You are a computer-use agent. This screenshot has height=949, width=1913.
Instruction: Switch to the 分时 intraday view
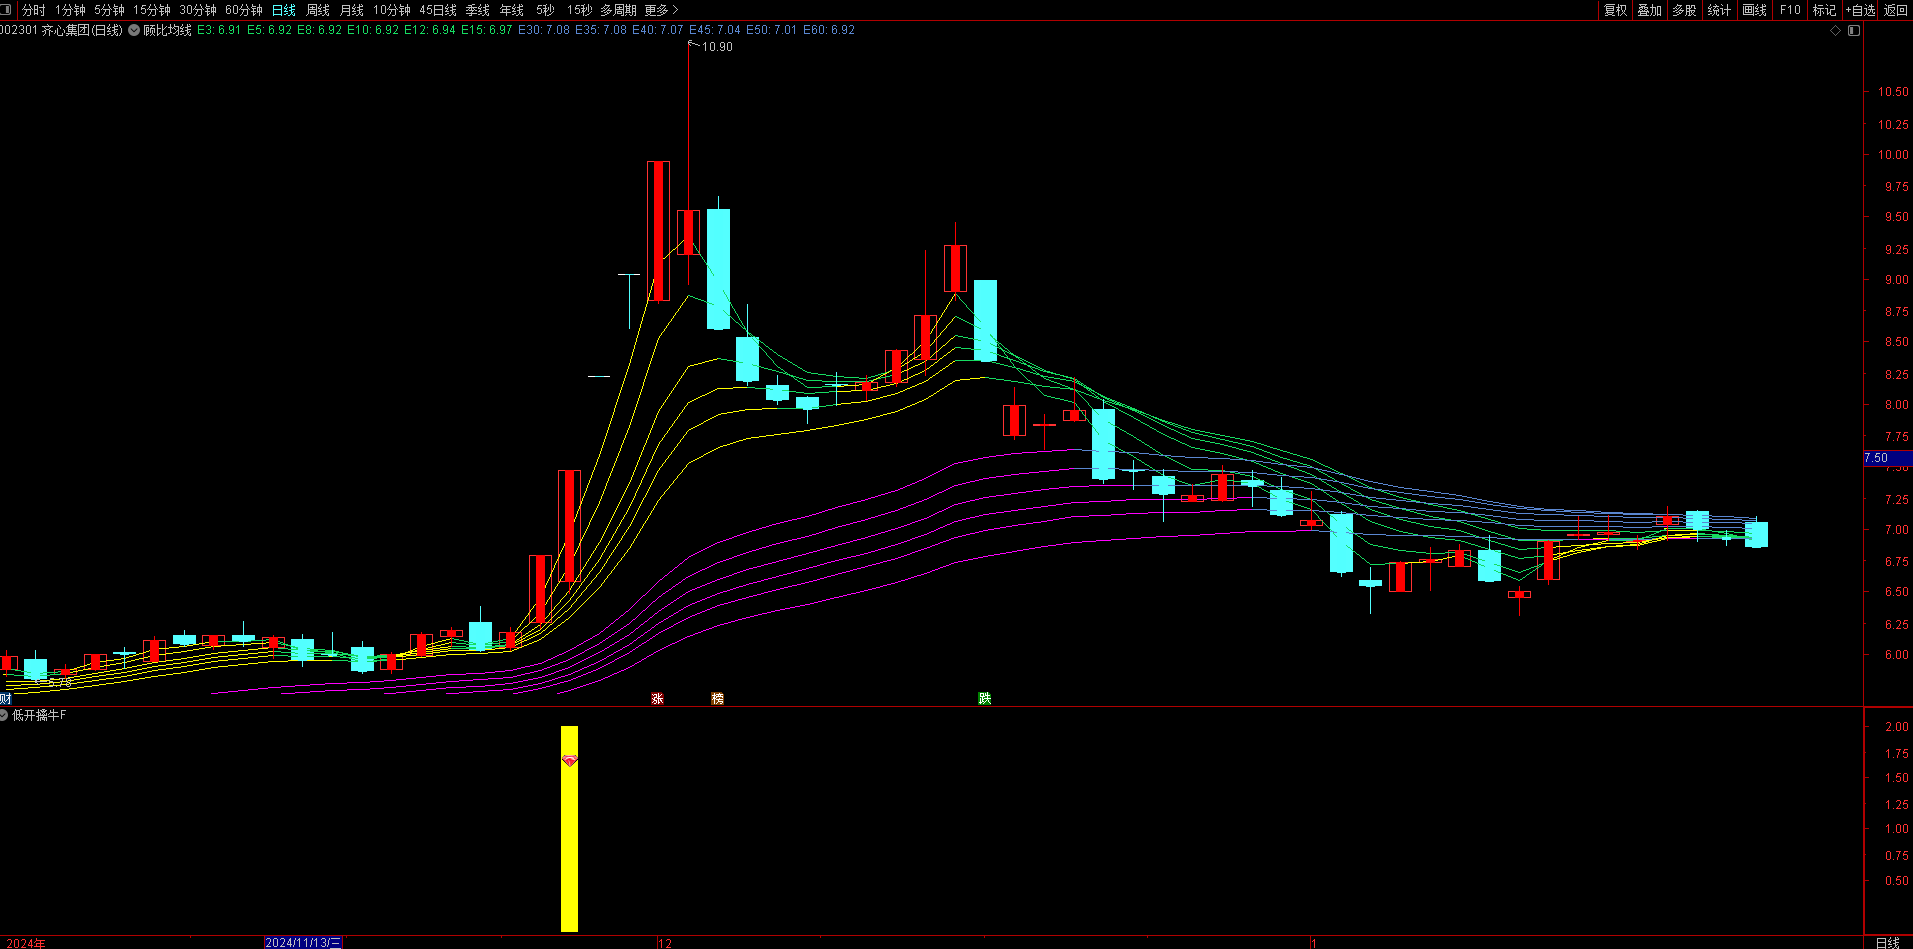(x=34, y=10)
